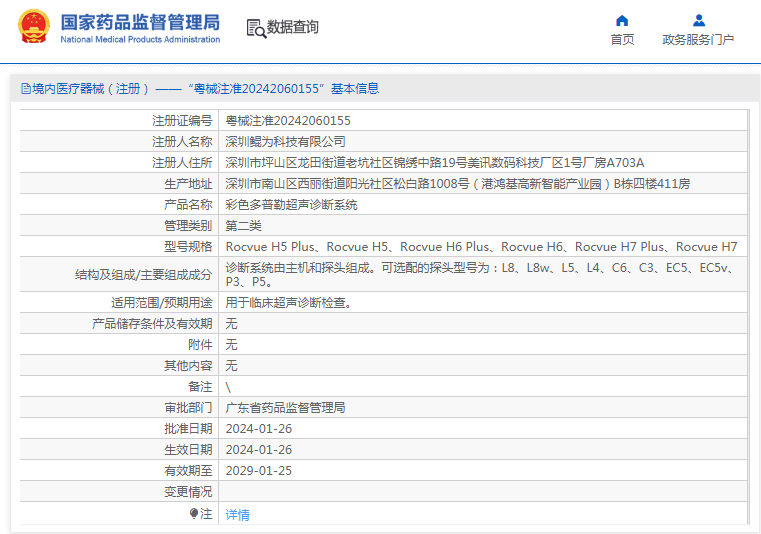Select product name 彩色多普勒超声诊断系统
Image resolution: width=761 pixels, height=534 pixels.
291,205
